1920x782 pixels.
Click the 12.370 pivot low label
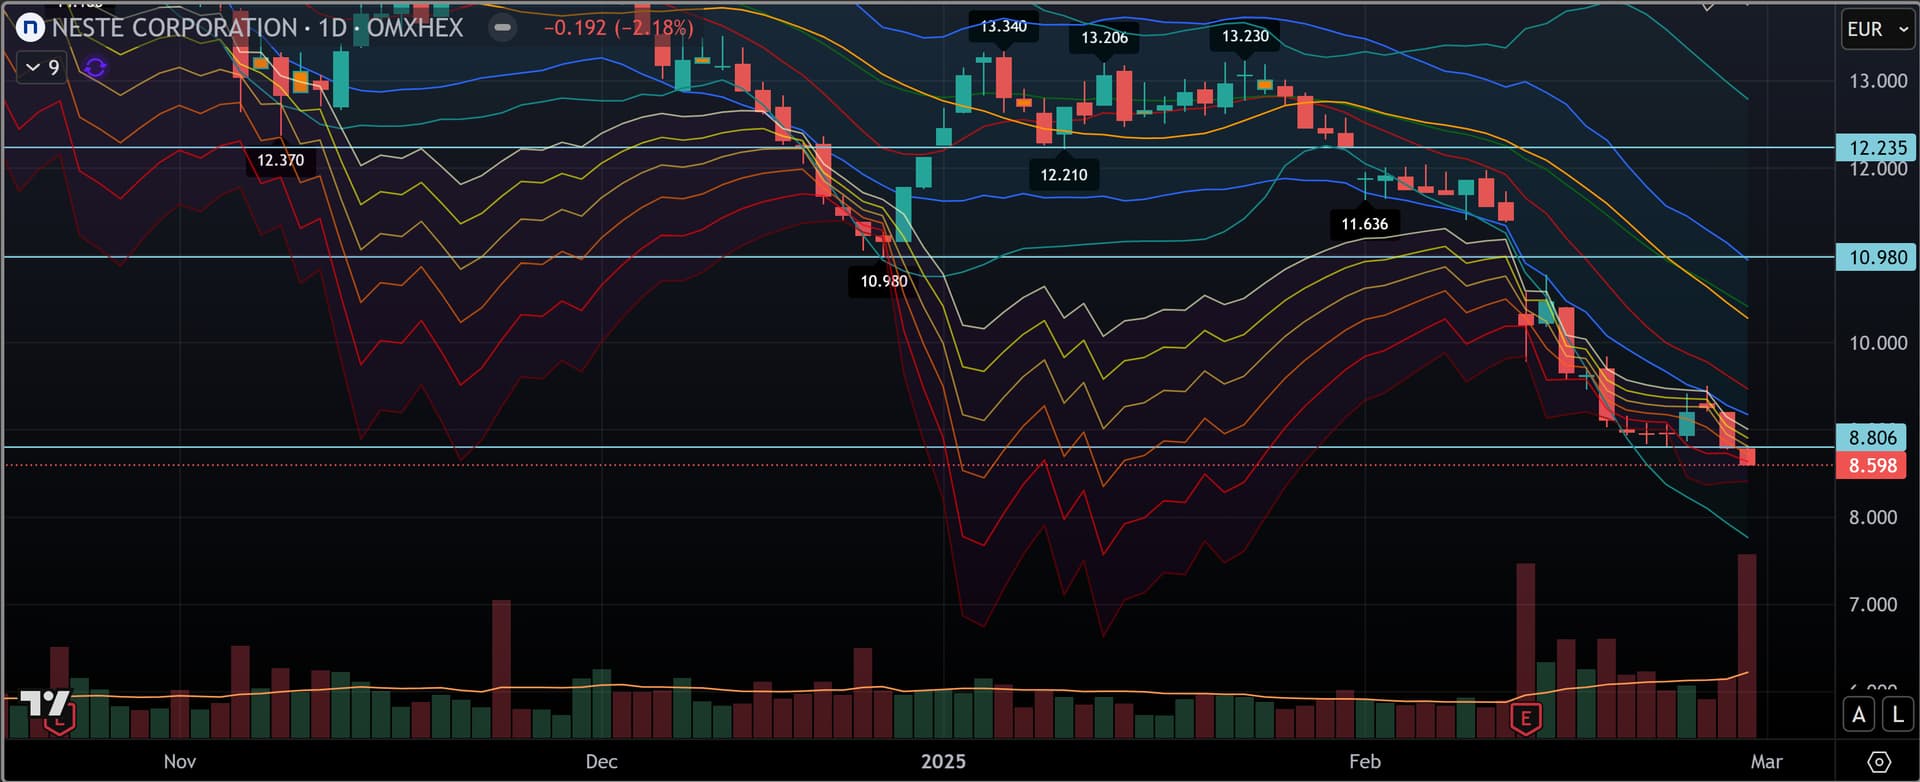click(280, 160)
